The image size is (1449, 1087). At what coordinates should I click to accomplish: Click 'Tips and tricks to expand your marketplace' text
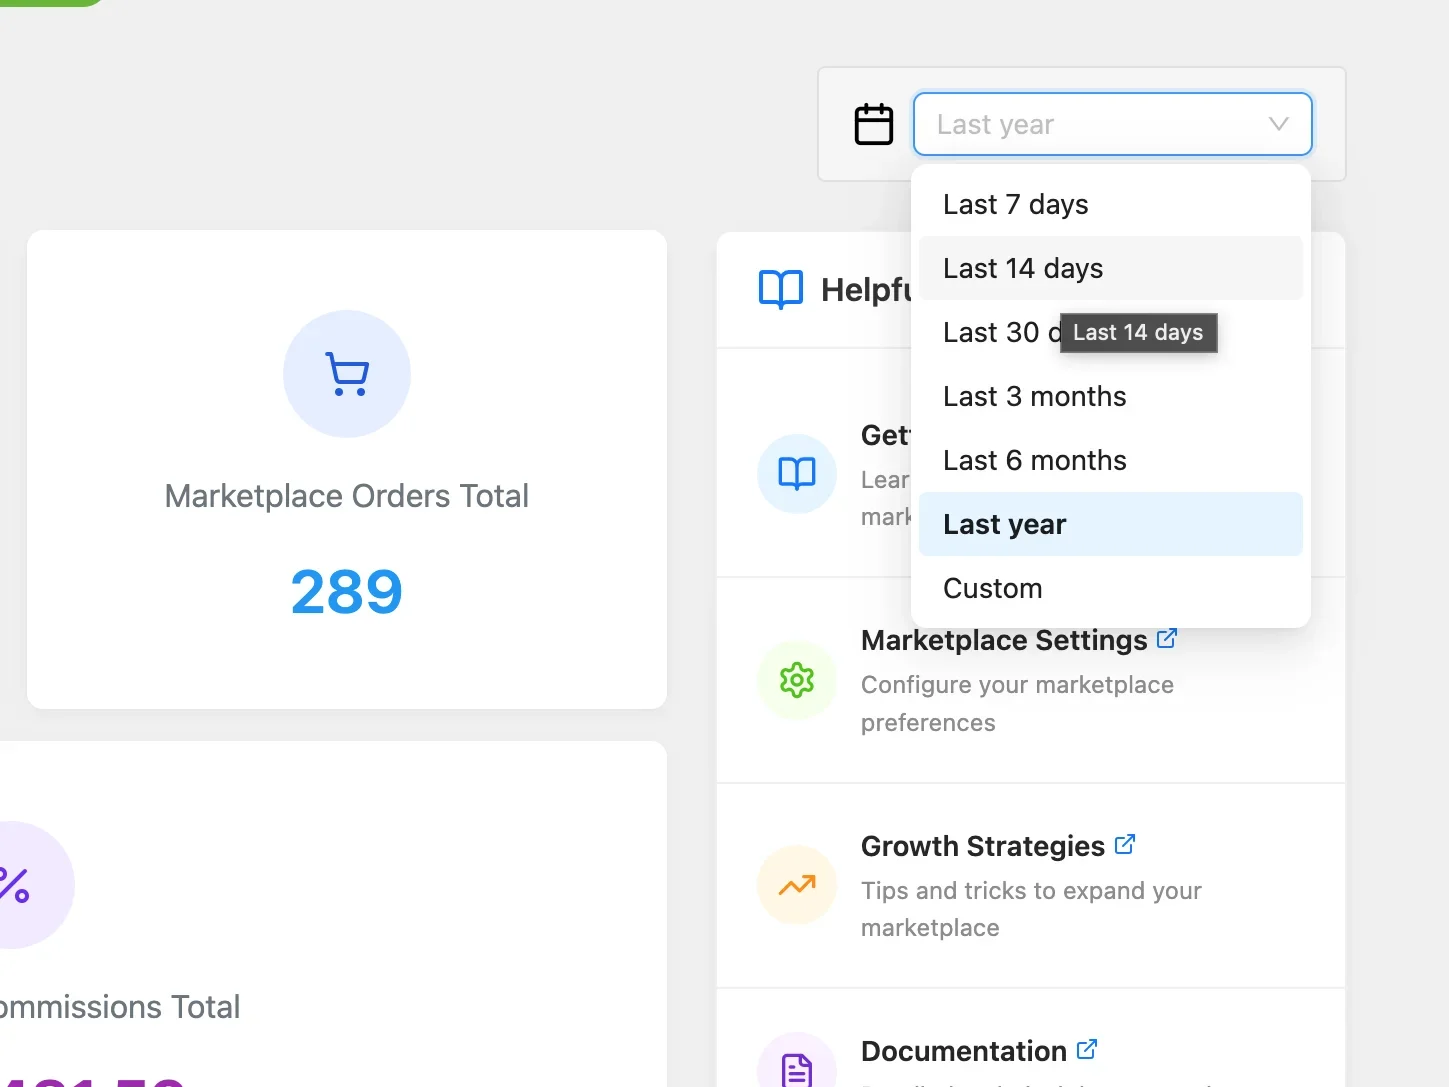pyautogui.click(x=1031, y=909)
